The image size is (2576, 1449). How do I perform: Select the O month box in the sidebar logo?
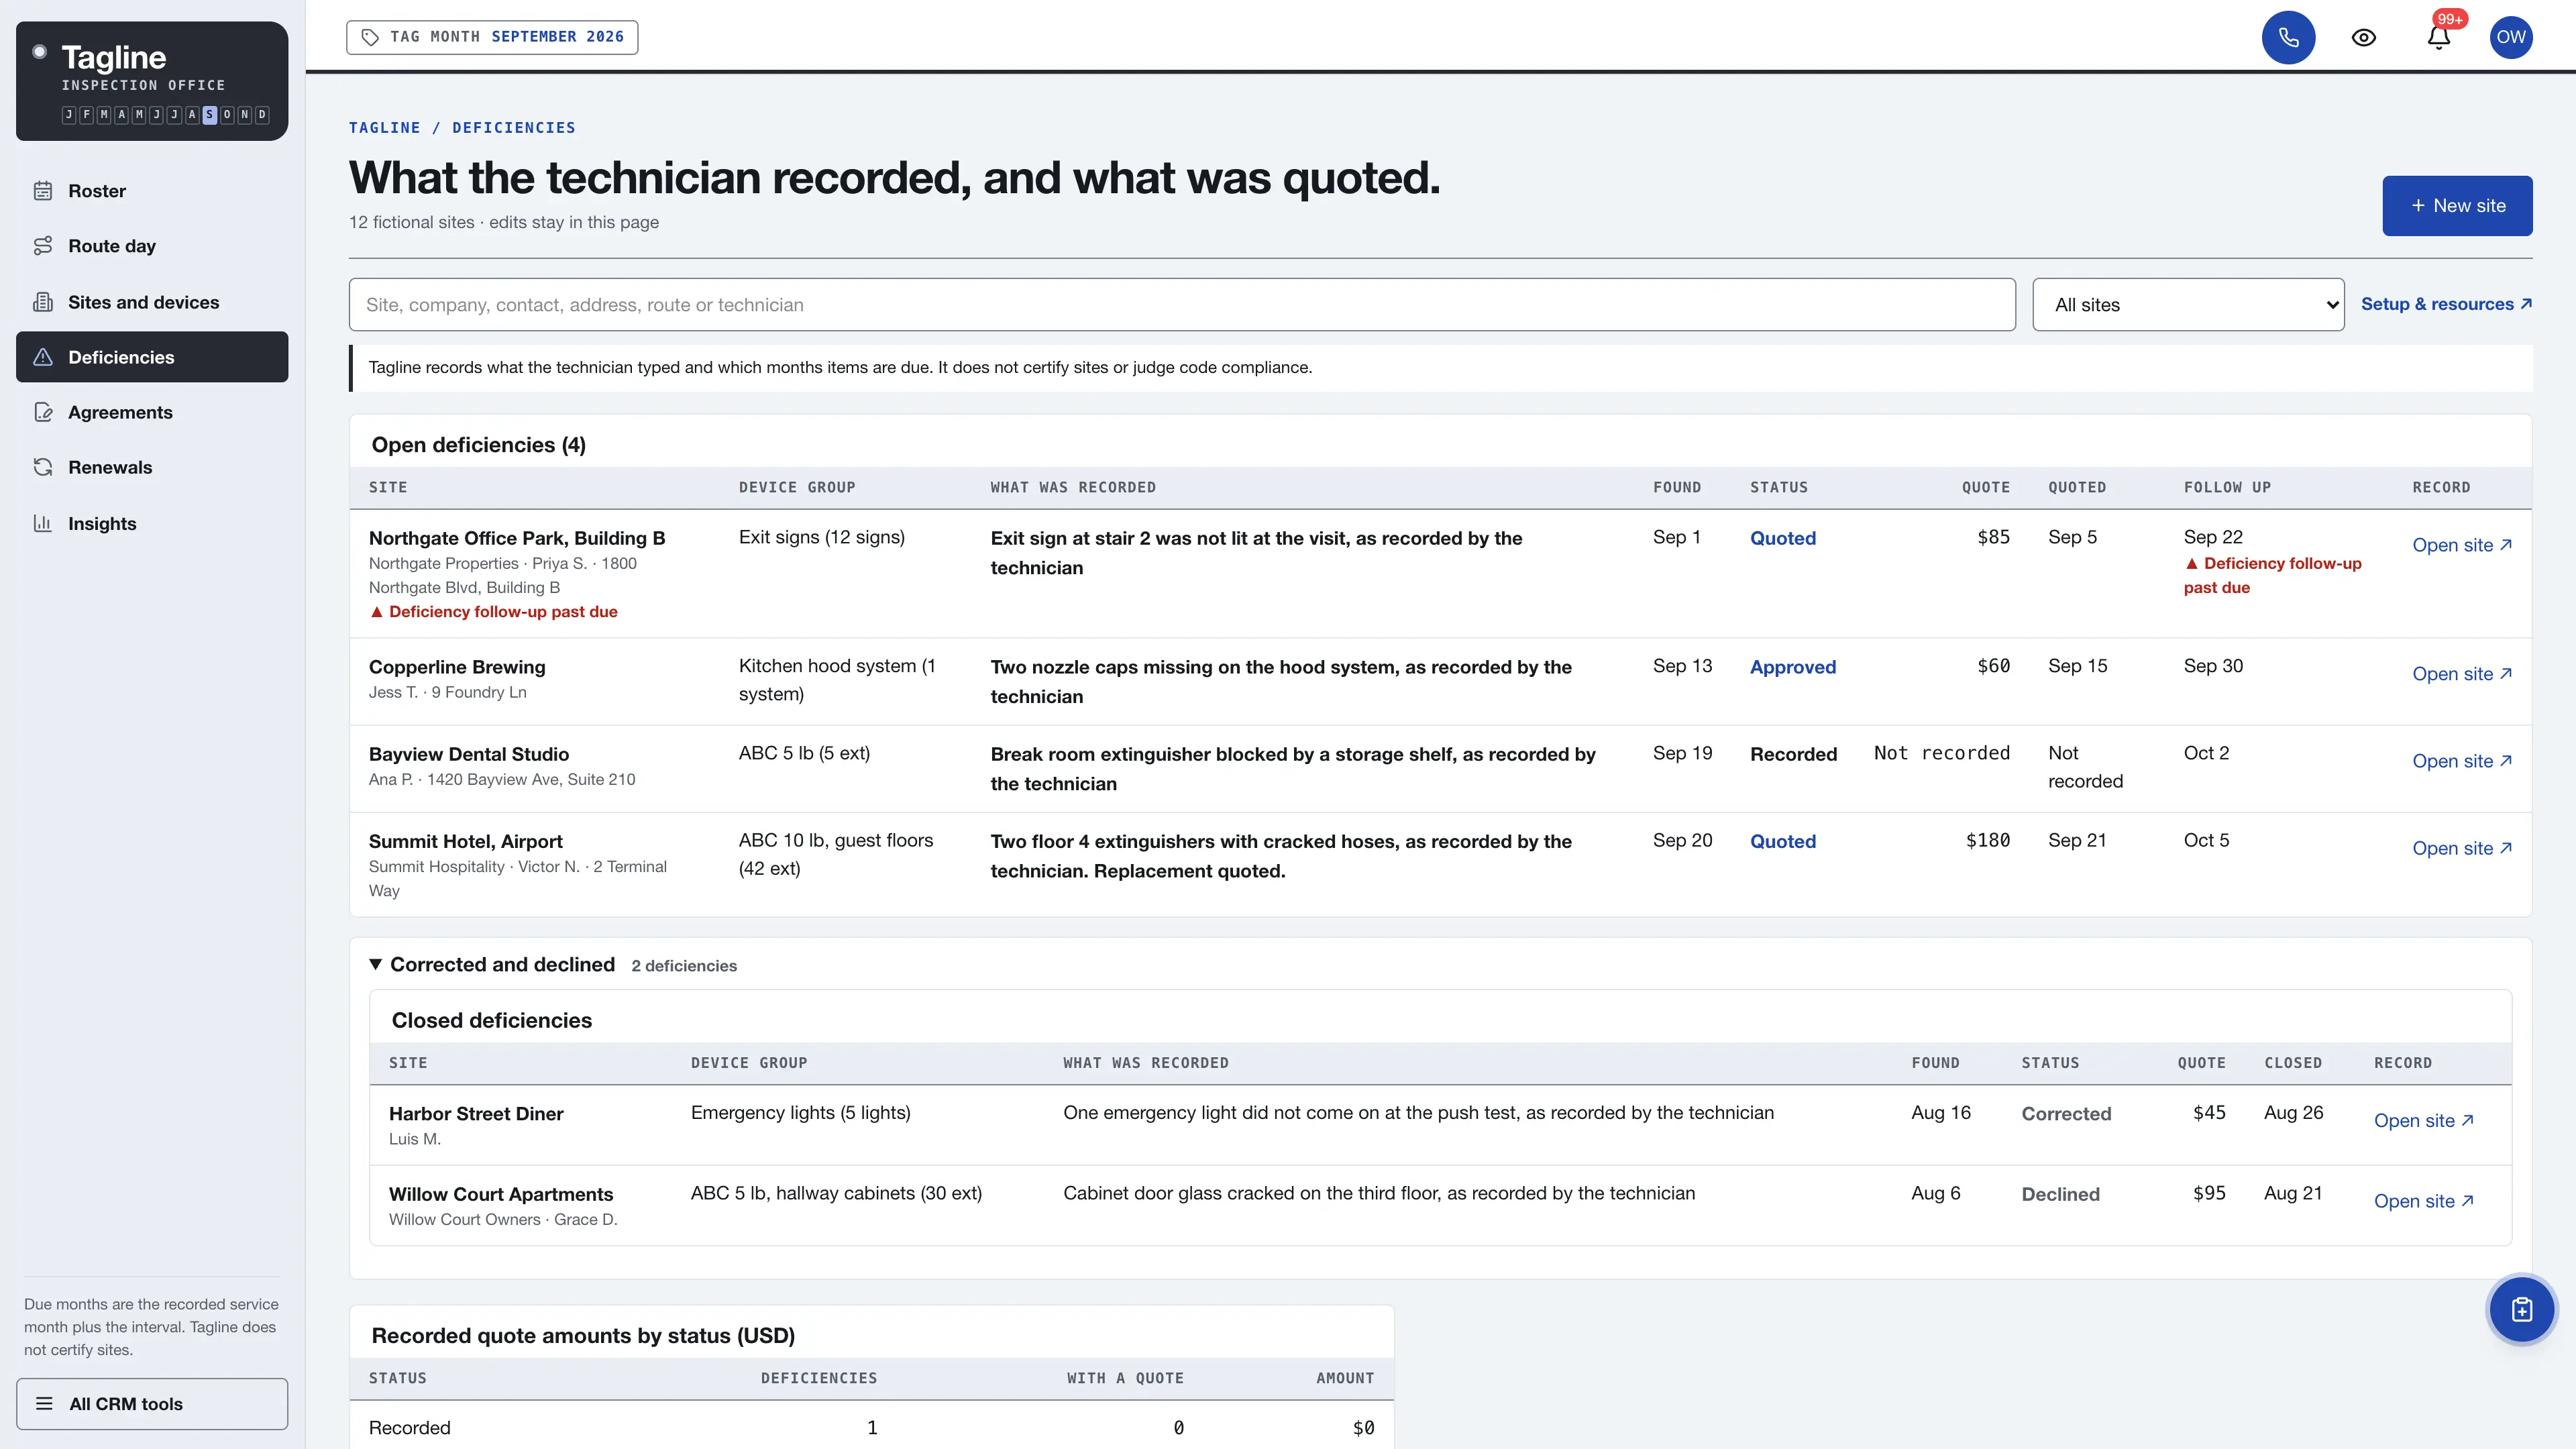click(x=227, y=115)
